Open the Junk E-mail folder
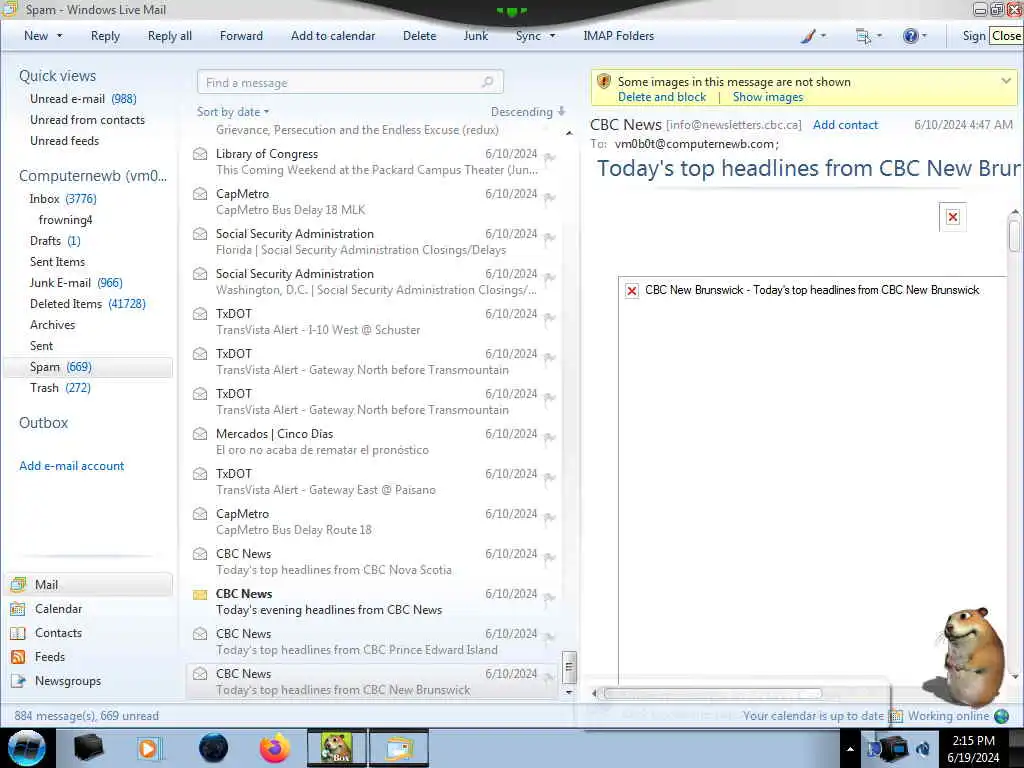This screenshot has width=1024, height=768. (x=76, y=282)
